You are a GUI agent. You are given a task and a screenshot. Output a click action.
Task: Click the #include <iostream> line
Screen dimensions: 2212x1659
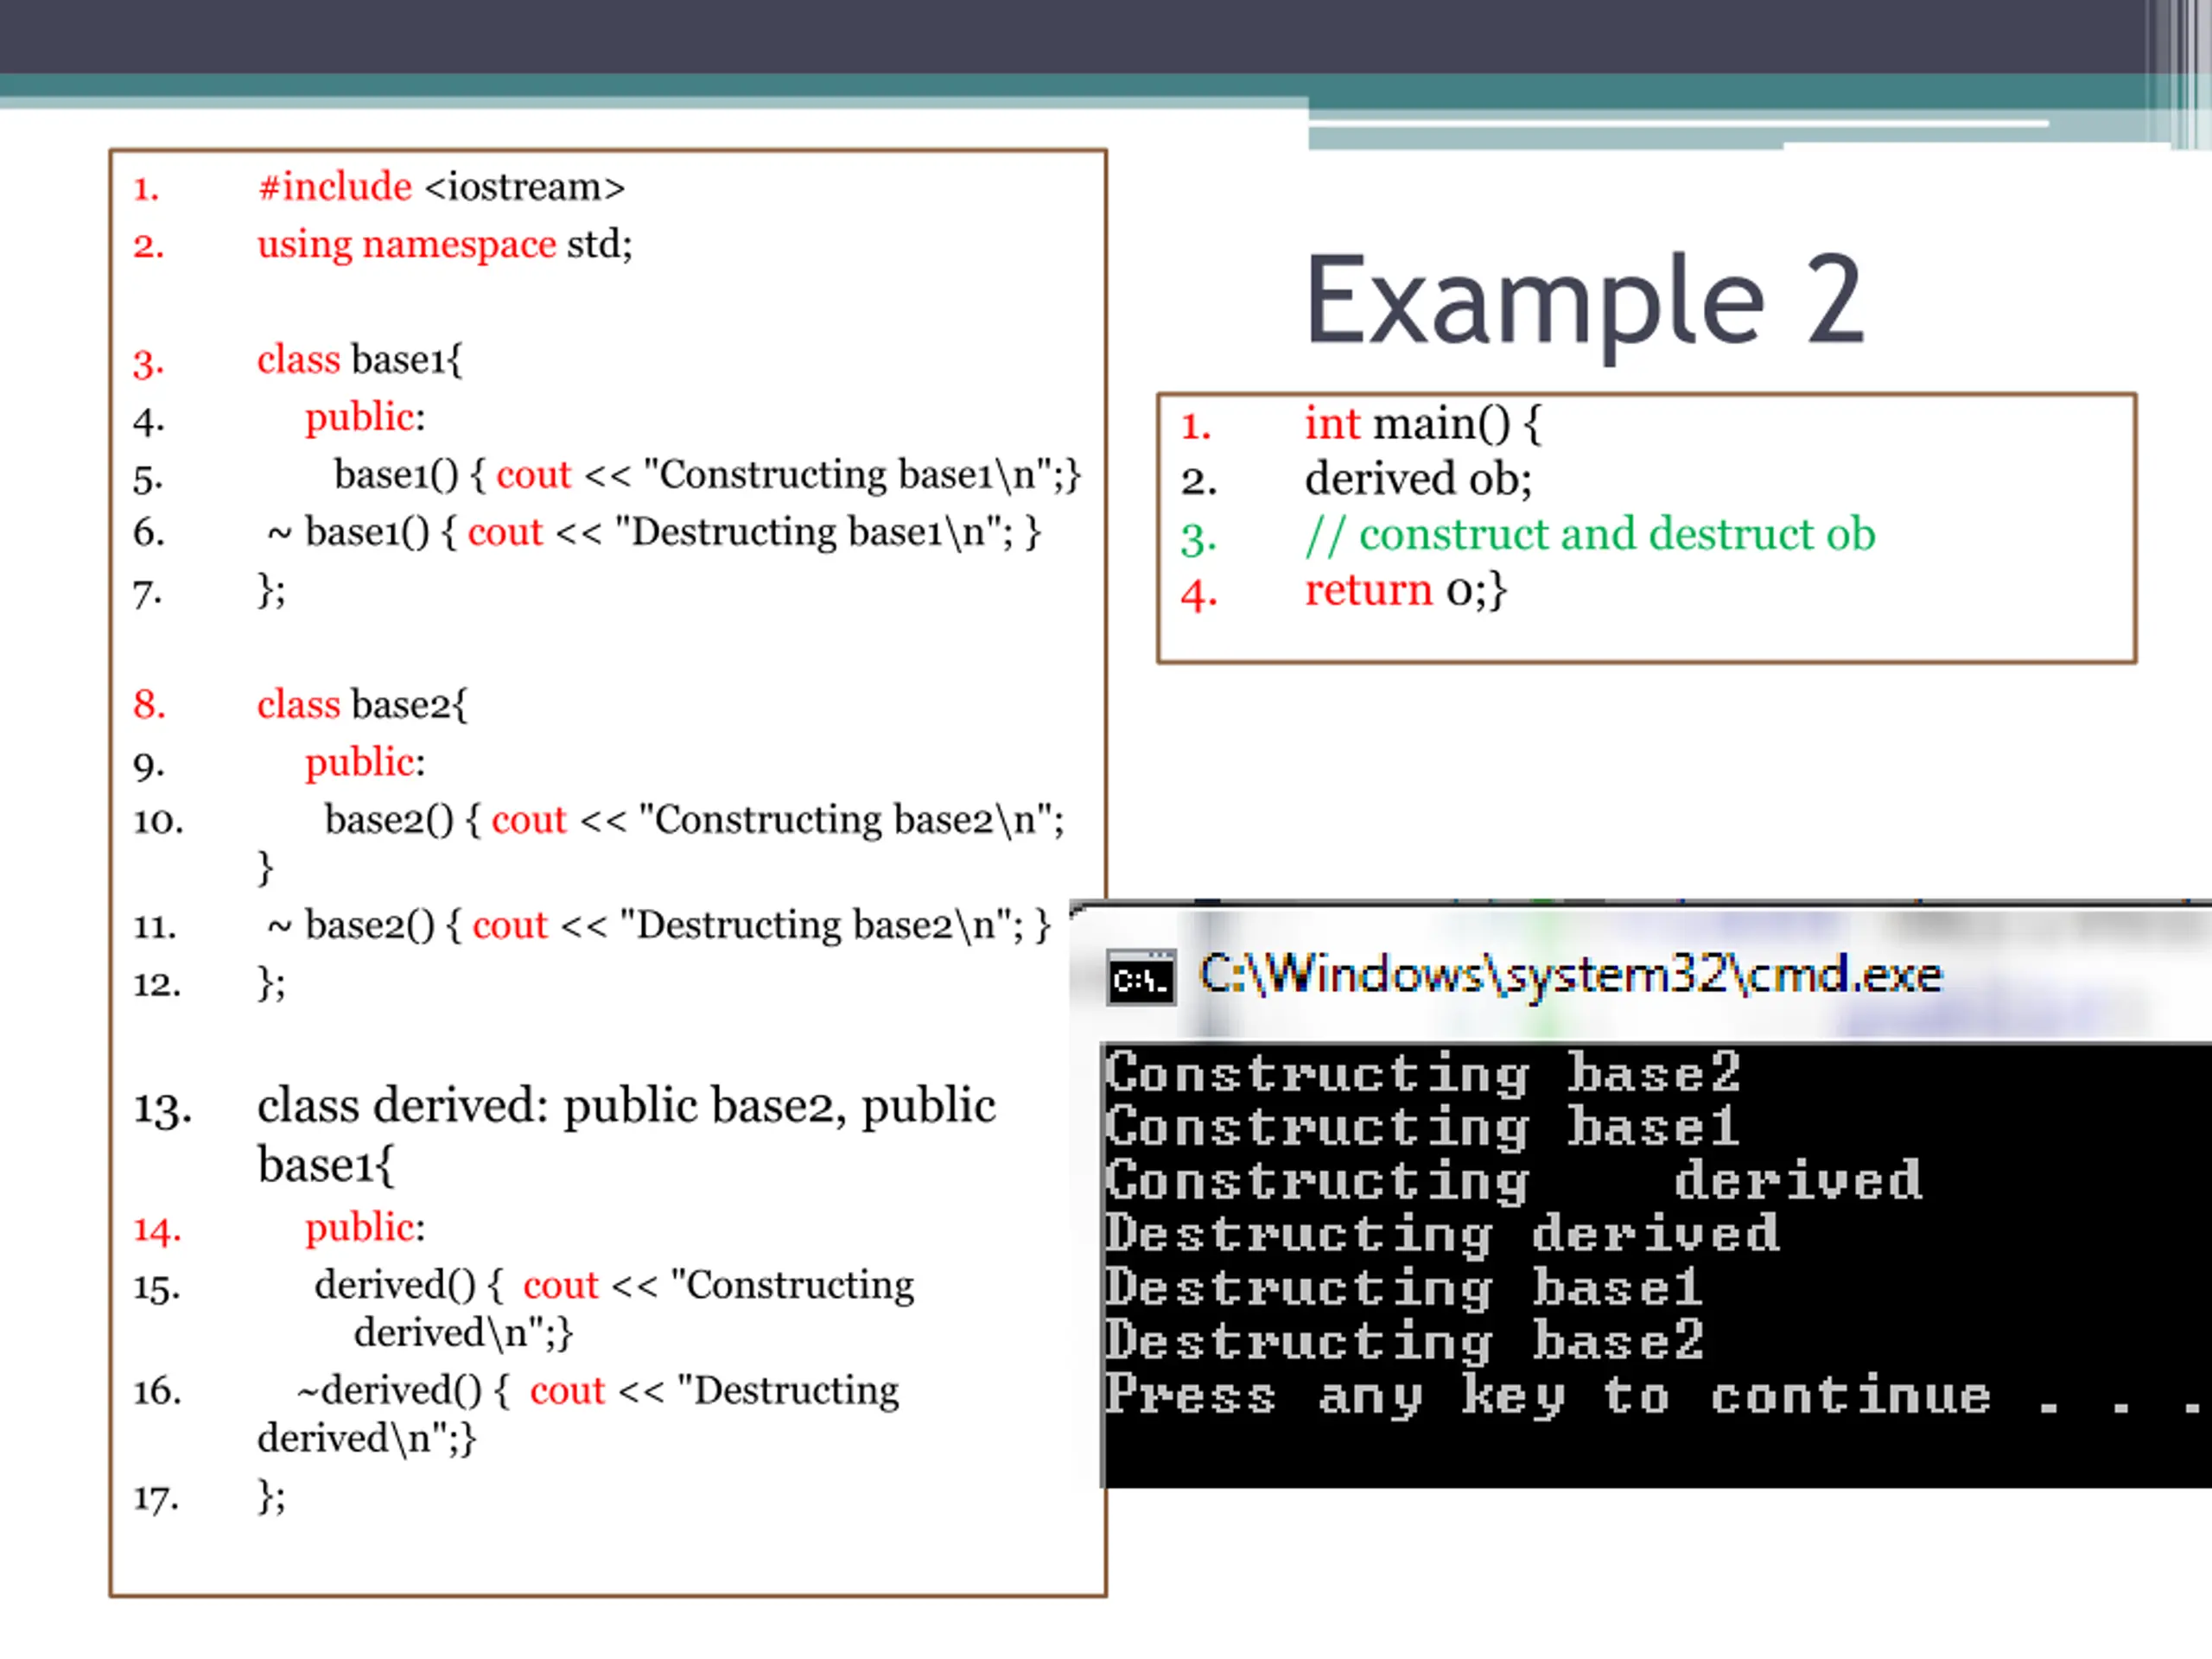point(441,187)
